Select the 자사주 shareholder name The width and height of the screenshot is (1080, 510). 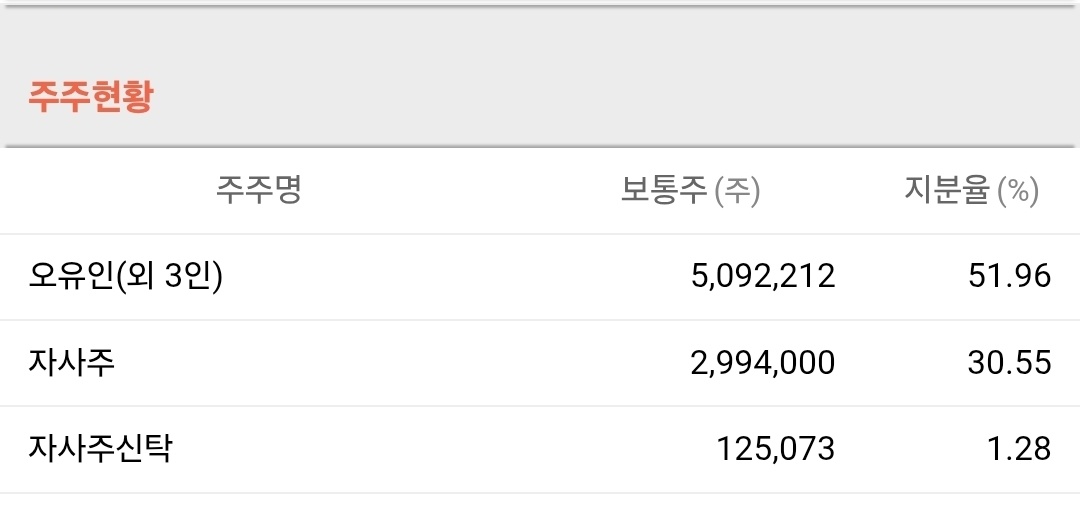click(x=72, y=362)
